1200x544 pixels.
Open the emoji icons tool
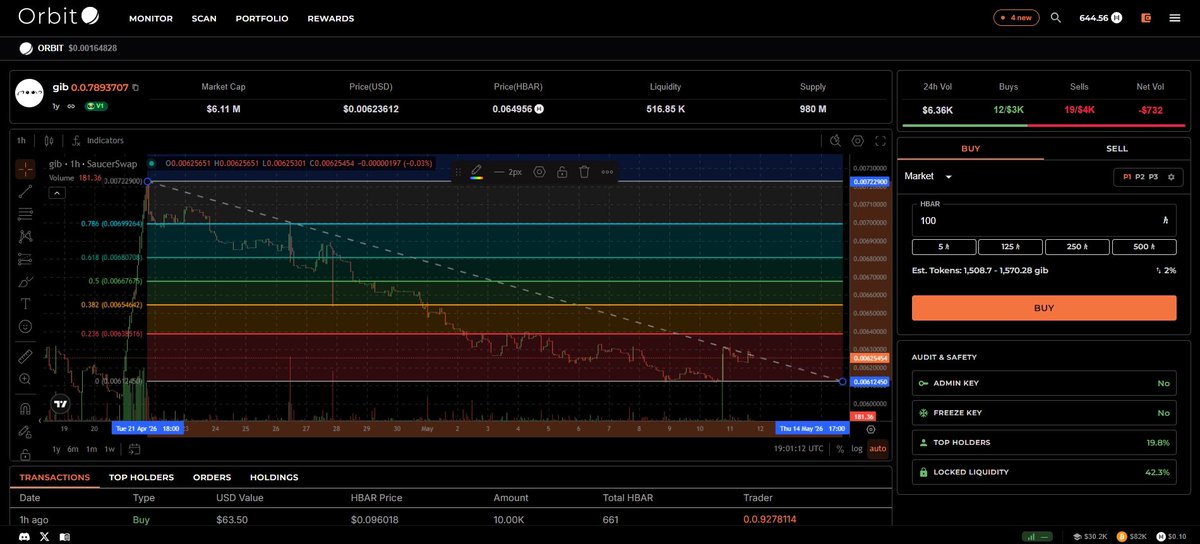[x=25, y=327]
